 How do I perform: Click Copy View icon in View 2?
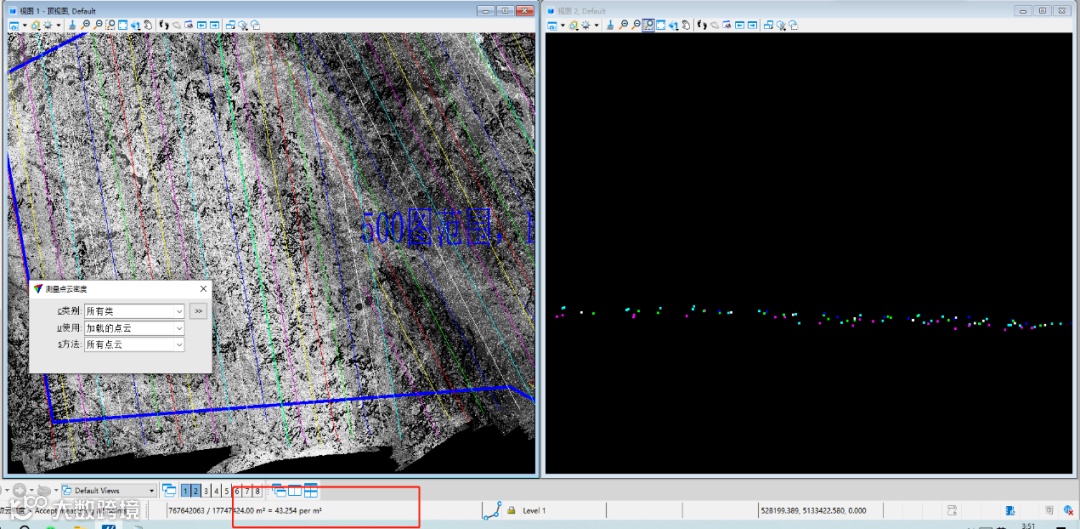[768, 25]
